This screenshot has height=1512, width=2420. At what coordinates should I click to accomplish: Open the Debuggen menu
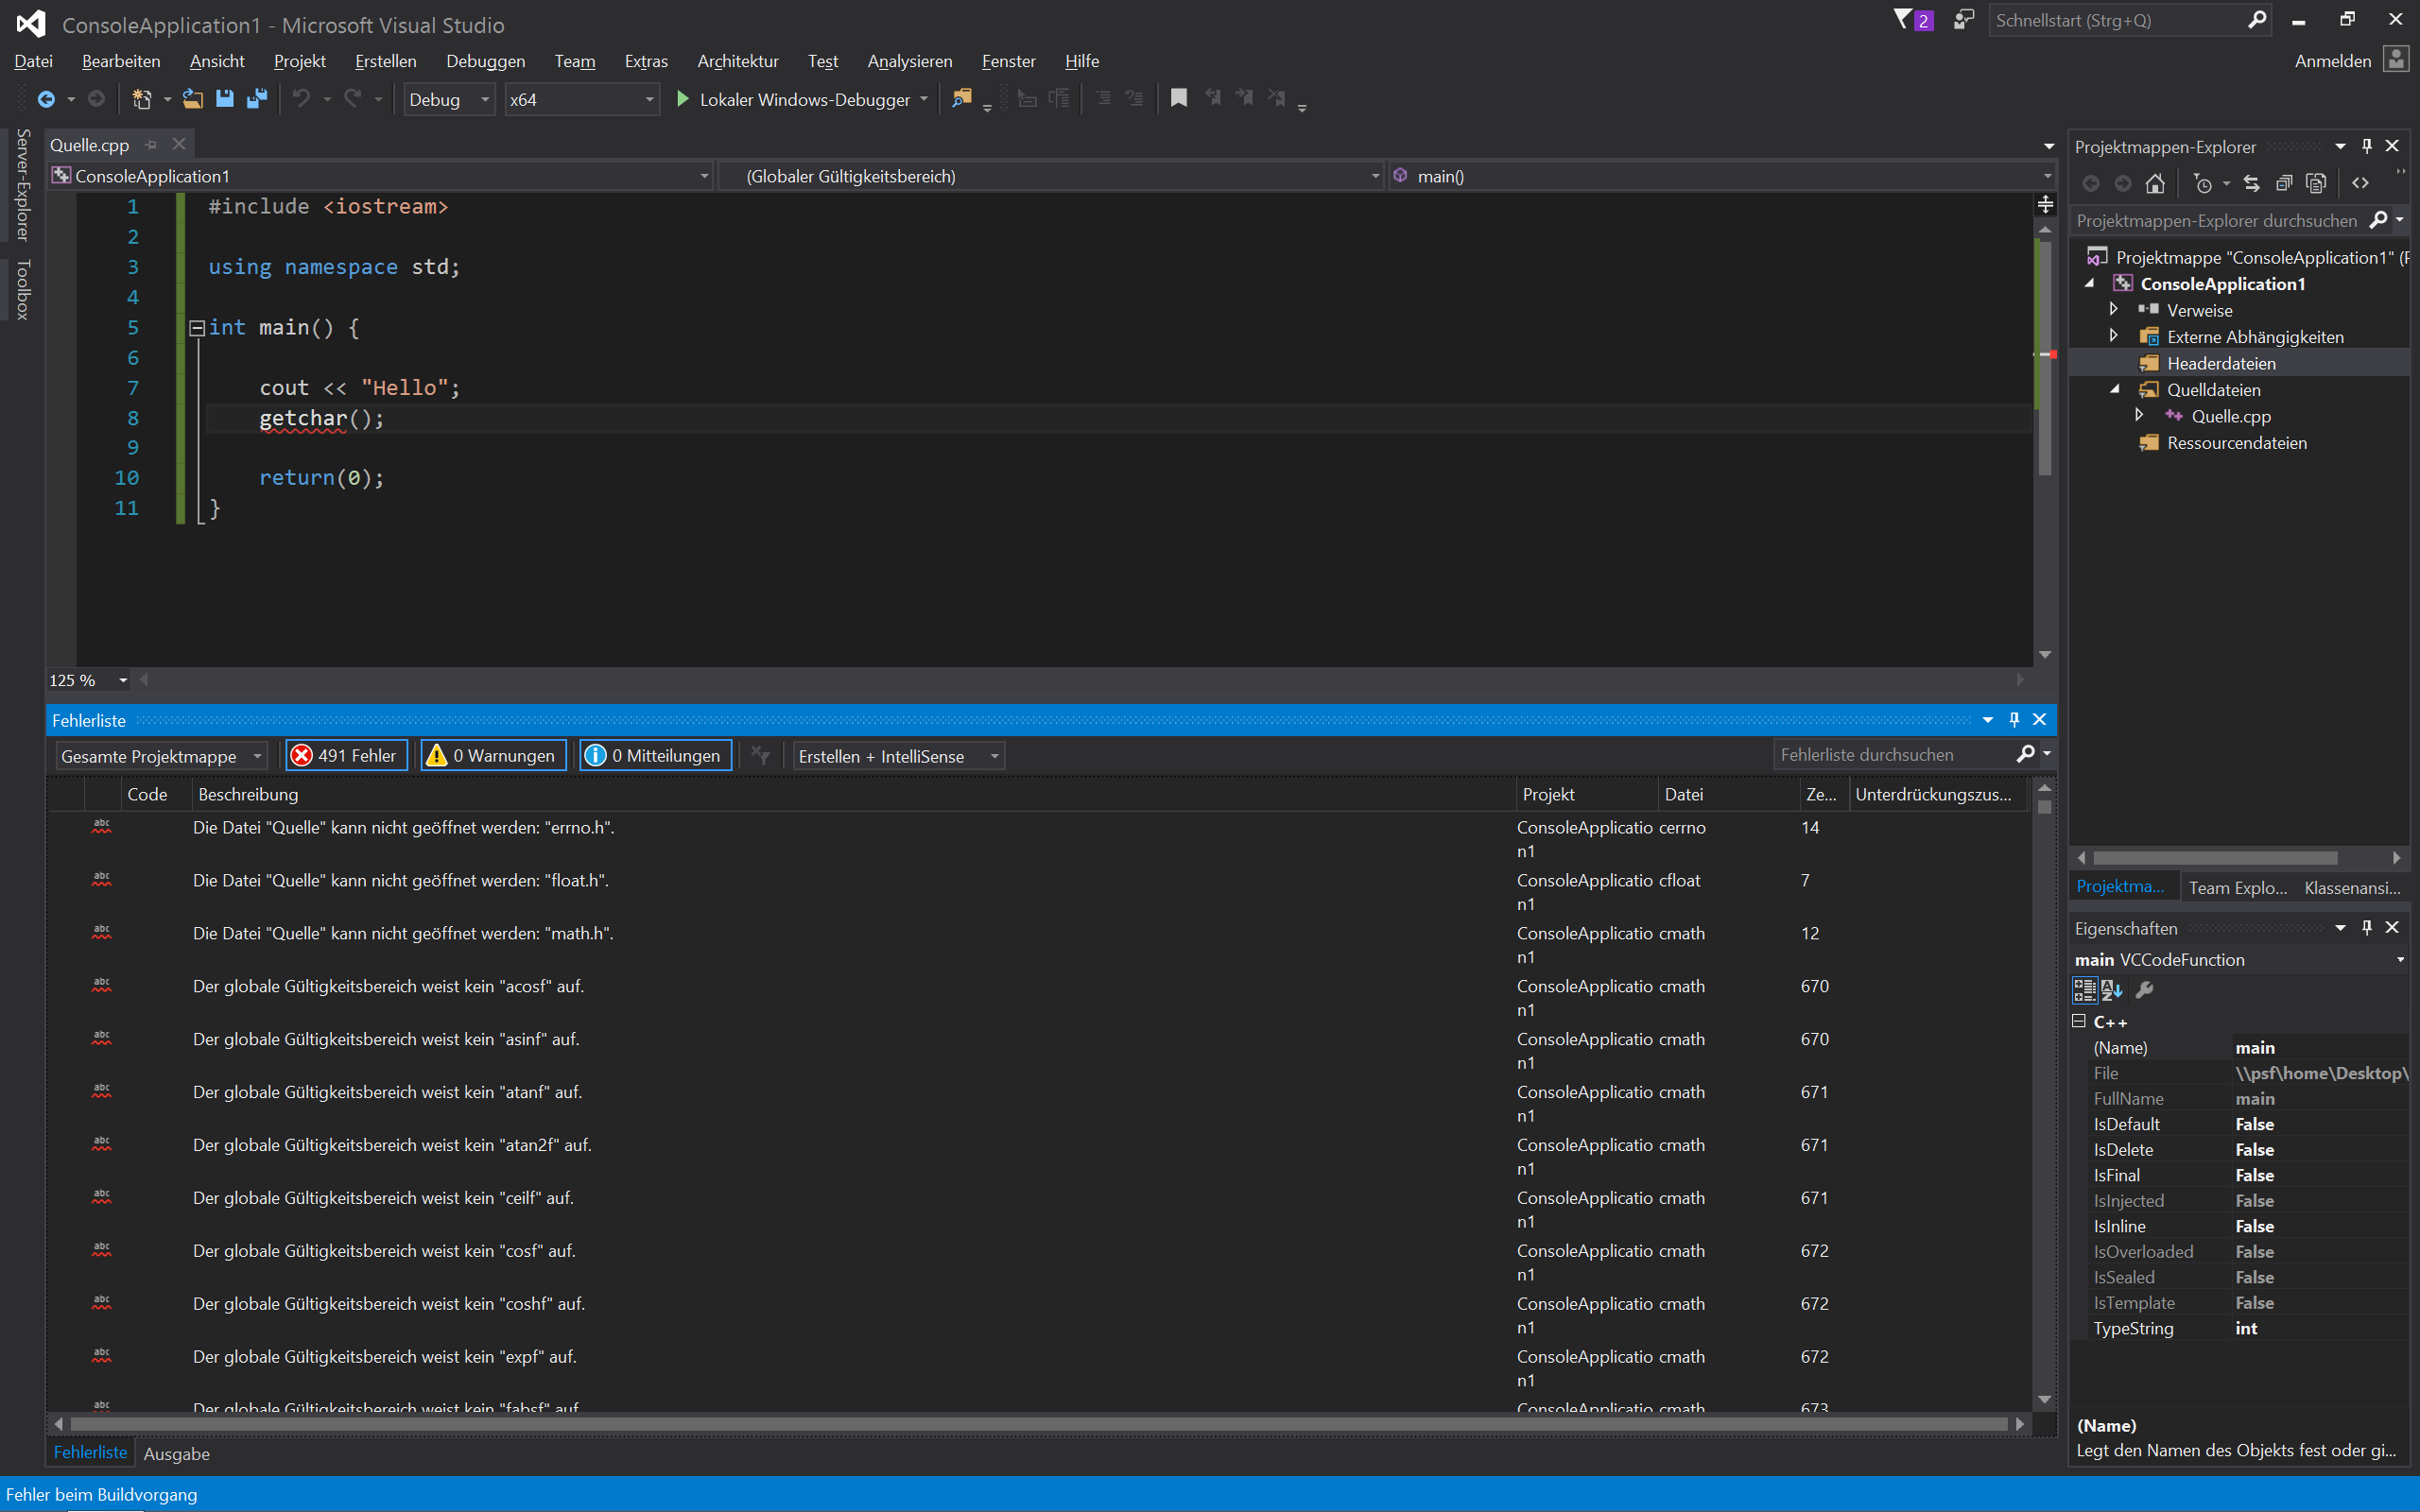click(x=485, y=61)
